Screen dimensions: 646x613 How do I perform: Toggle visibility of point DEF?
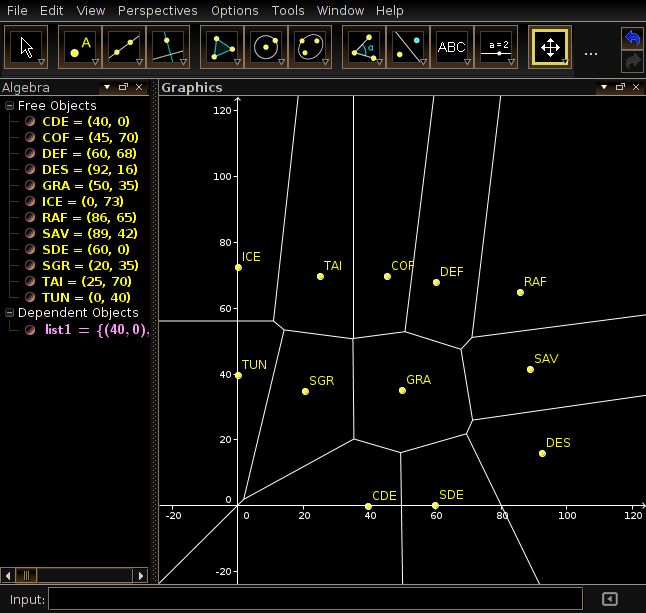click(30, 153)
